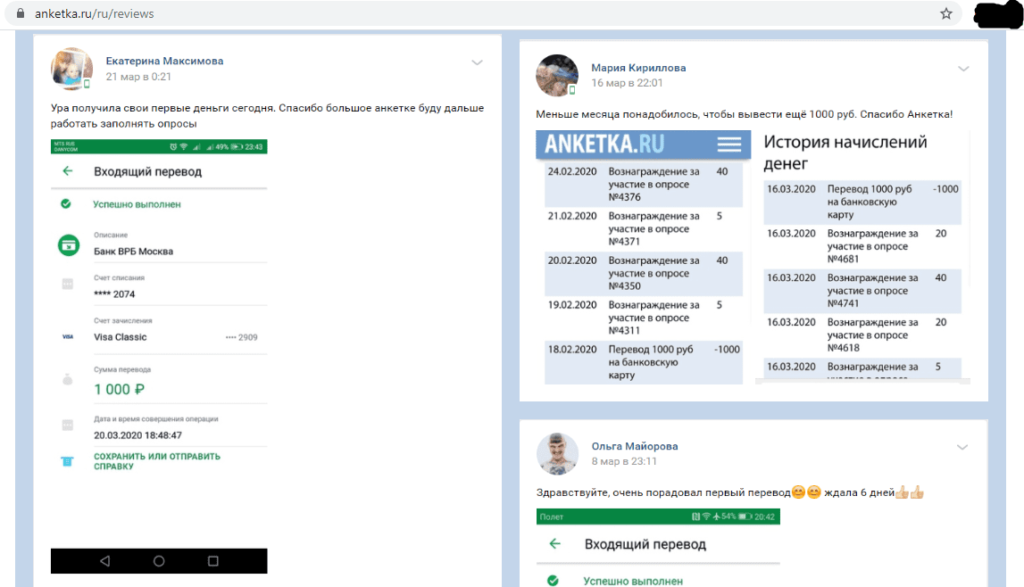1024x587 pixels.
Task: Click back arrow in Ольга's Входящий перевод screenshot
Action: click(555, 543)
